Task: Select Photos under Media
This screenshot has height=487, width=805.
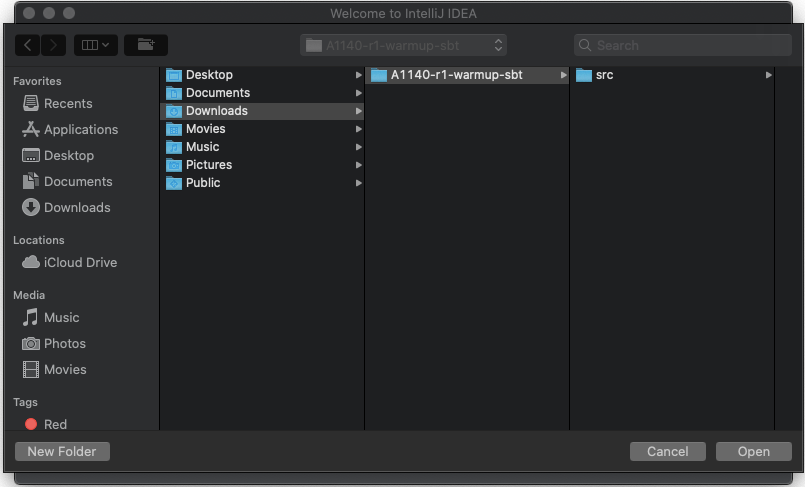Action: (x=64, y=343)
